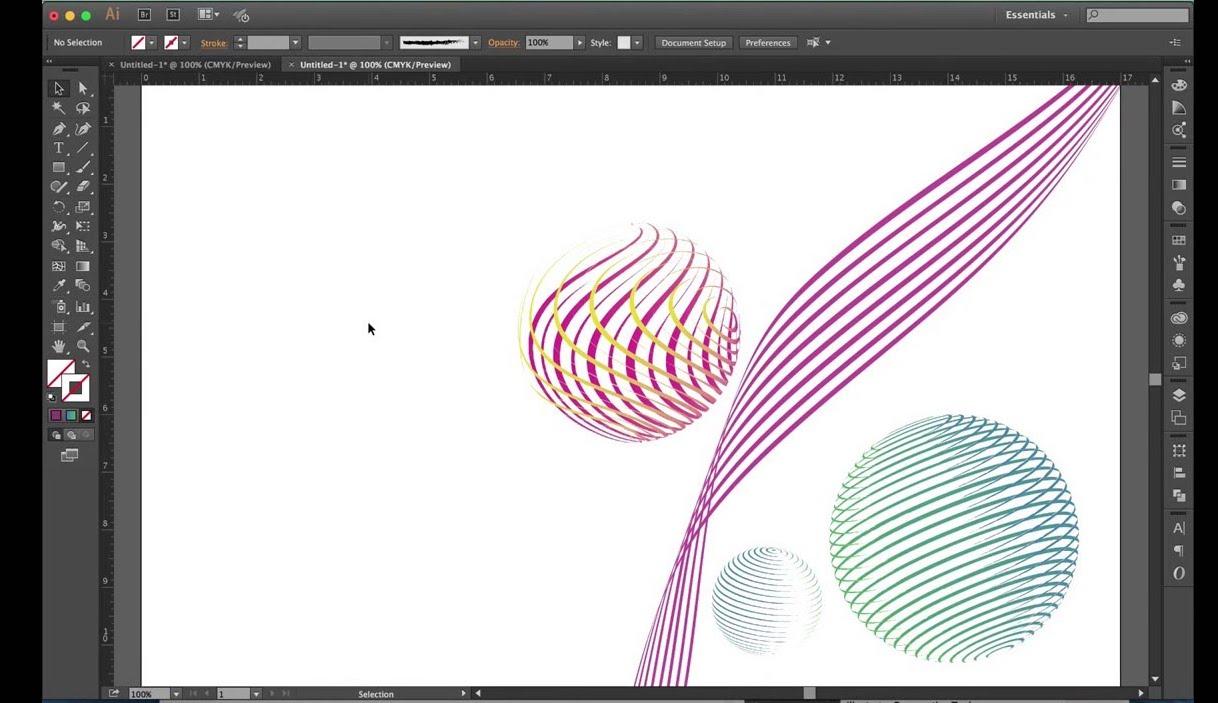Open the Preferences button

[767, 42]
